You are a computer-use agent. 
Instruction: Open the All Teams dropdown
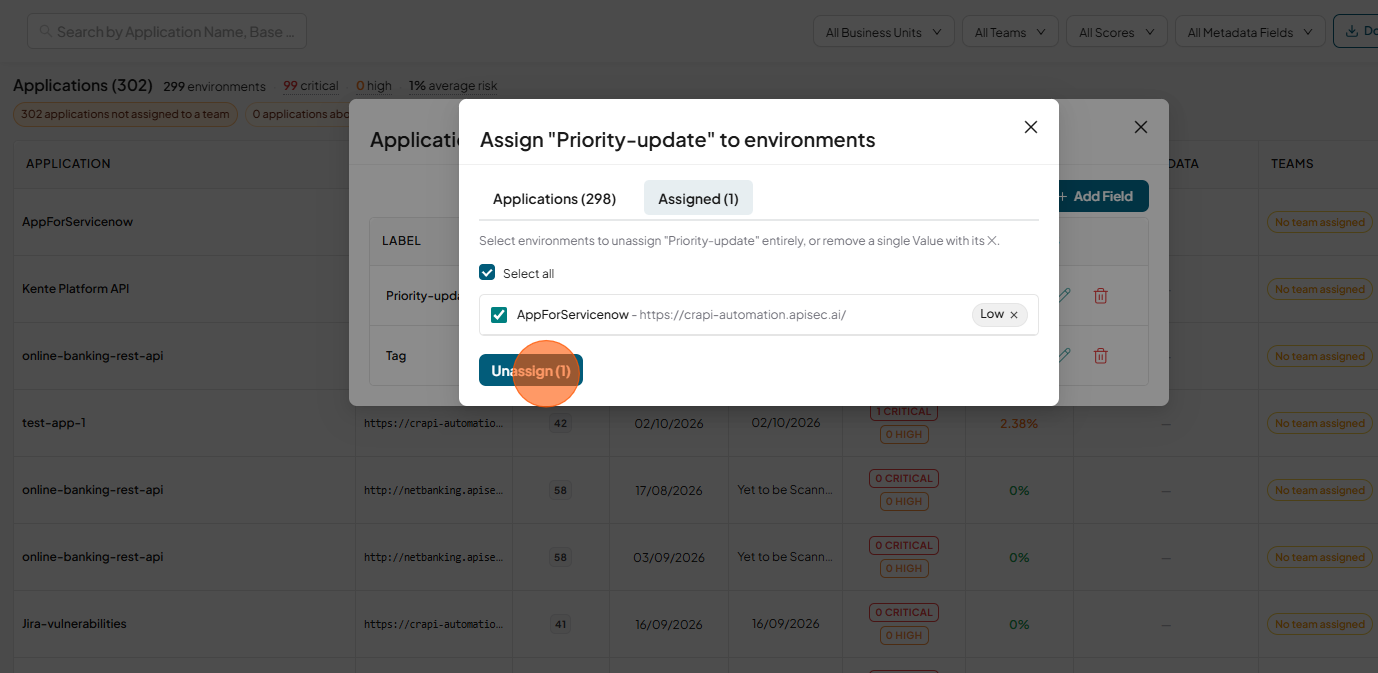1010,32
